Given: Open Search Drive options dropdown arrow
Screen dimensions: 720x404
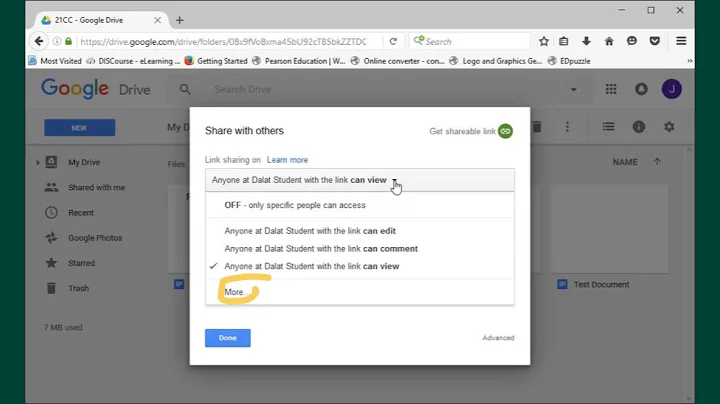Looking at the screenshot, I should (x=574, y=90).
